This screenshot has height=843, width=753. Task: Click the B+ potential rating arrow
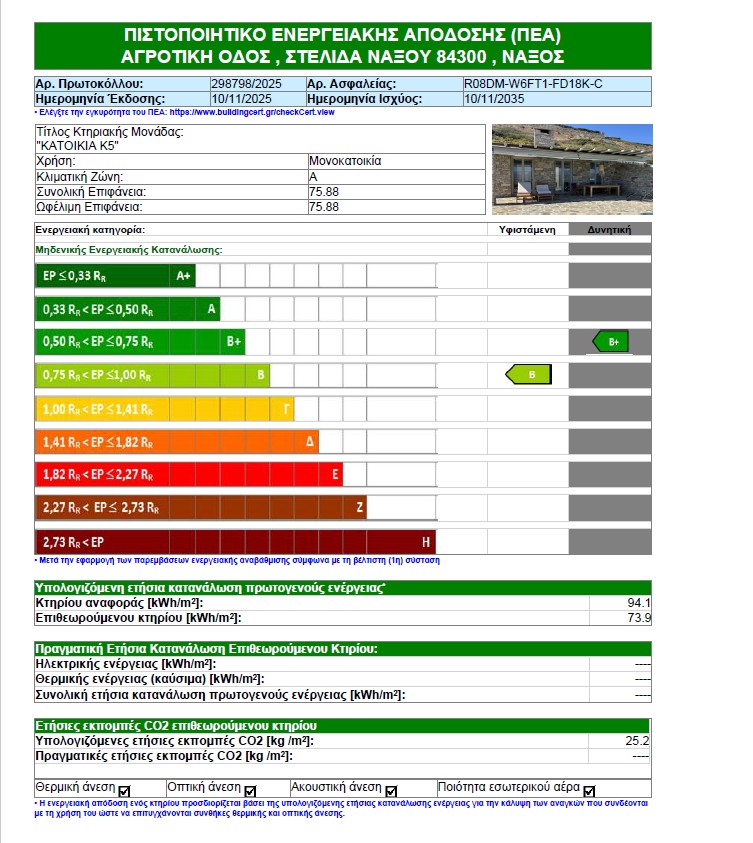pyautogui.click(x=610, y=342)
